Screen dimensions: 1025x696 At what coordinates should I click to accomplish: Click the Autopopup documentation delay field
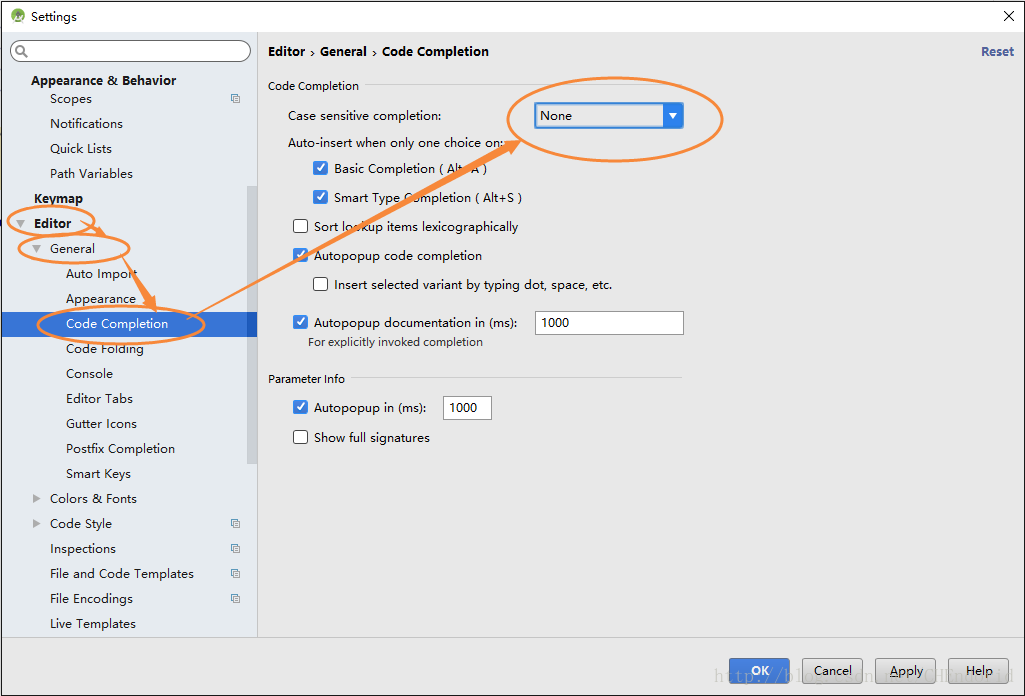click(609, 323)
